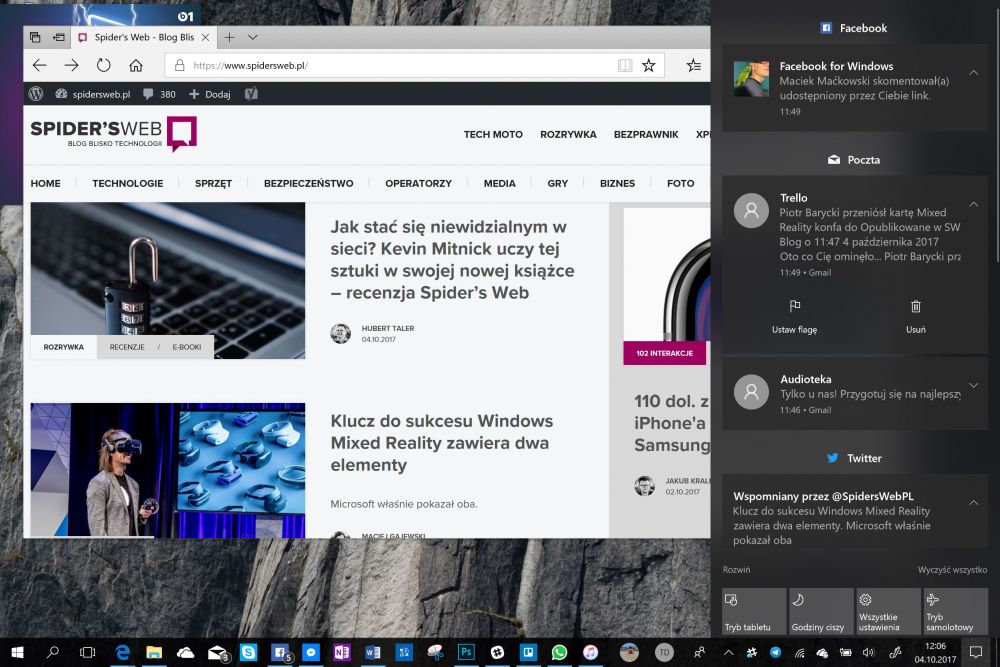Go back in the Edge browser
Viewport: 1000px width, 667px height.
(x=40, y=65)
